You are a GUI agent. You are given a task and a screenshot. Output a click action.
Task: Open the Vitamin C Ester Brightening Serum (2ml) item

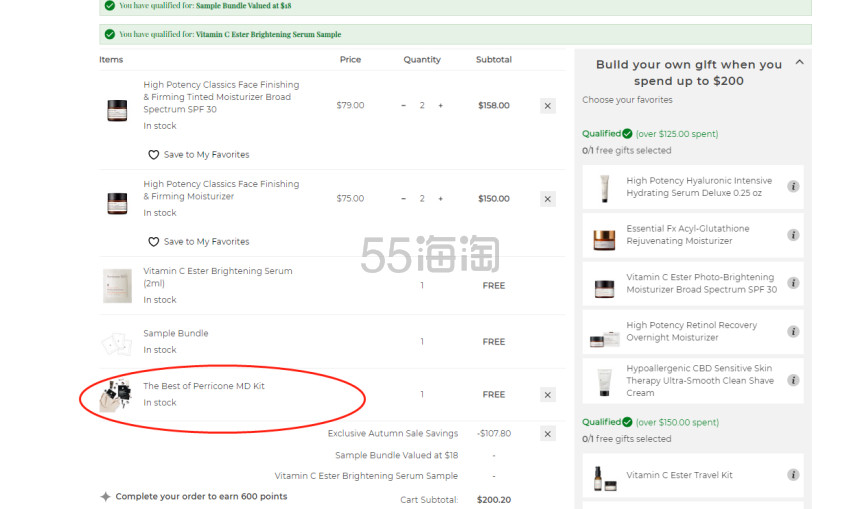(x=218, y=277)
